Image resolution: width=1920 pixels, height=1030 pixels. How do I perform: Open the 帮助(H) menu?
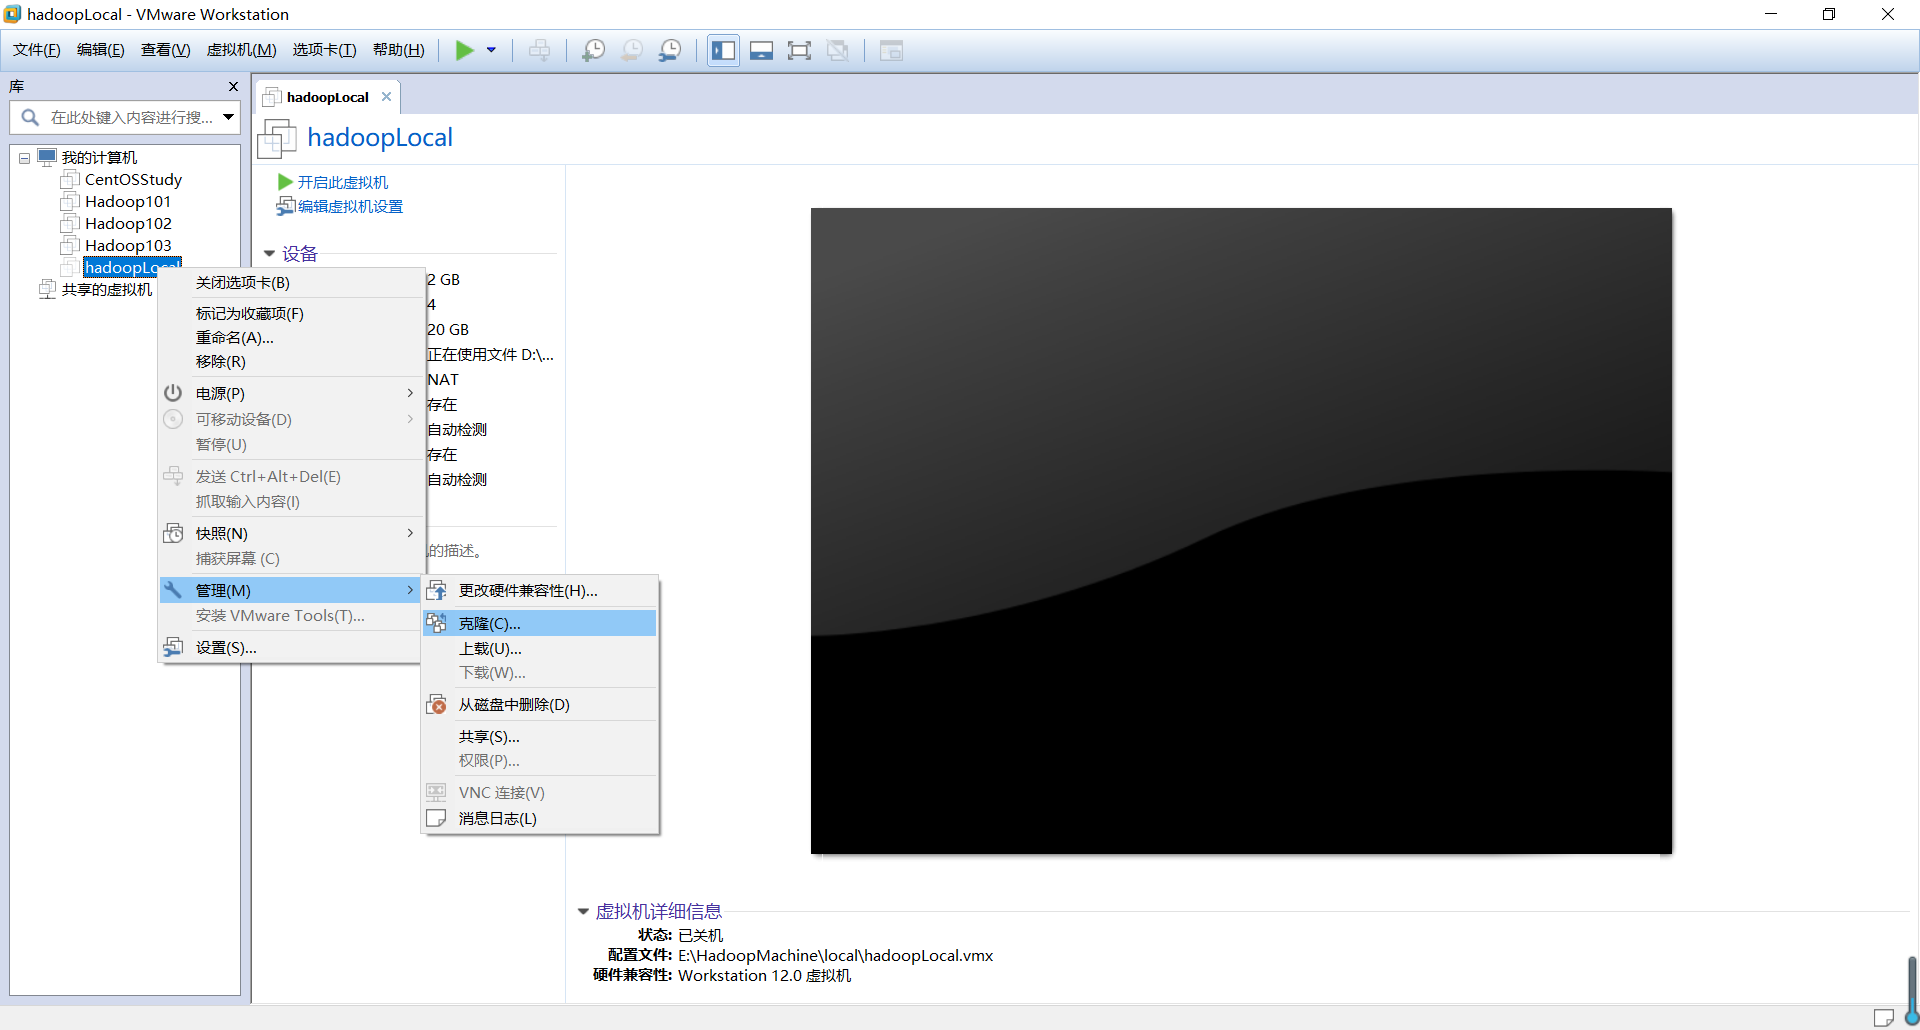point(398,50)
